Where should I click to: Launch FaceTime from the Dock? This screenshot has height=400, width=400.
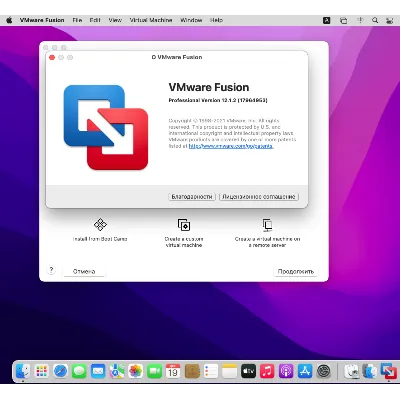154,371
